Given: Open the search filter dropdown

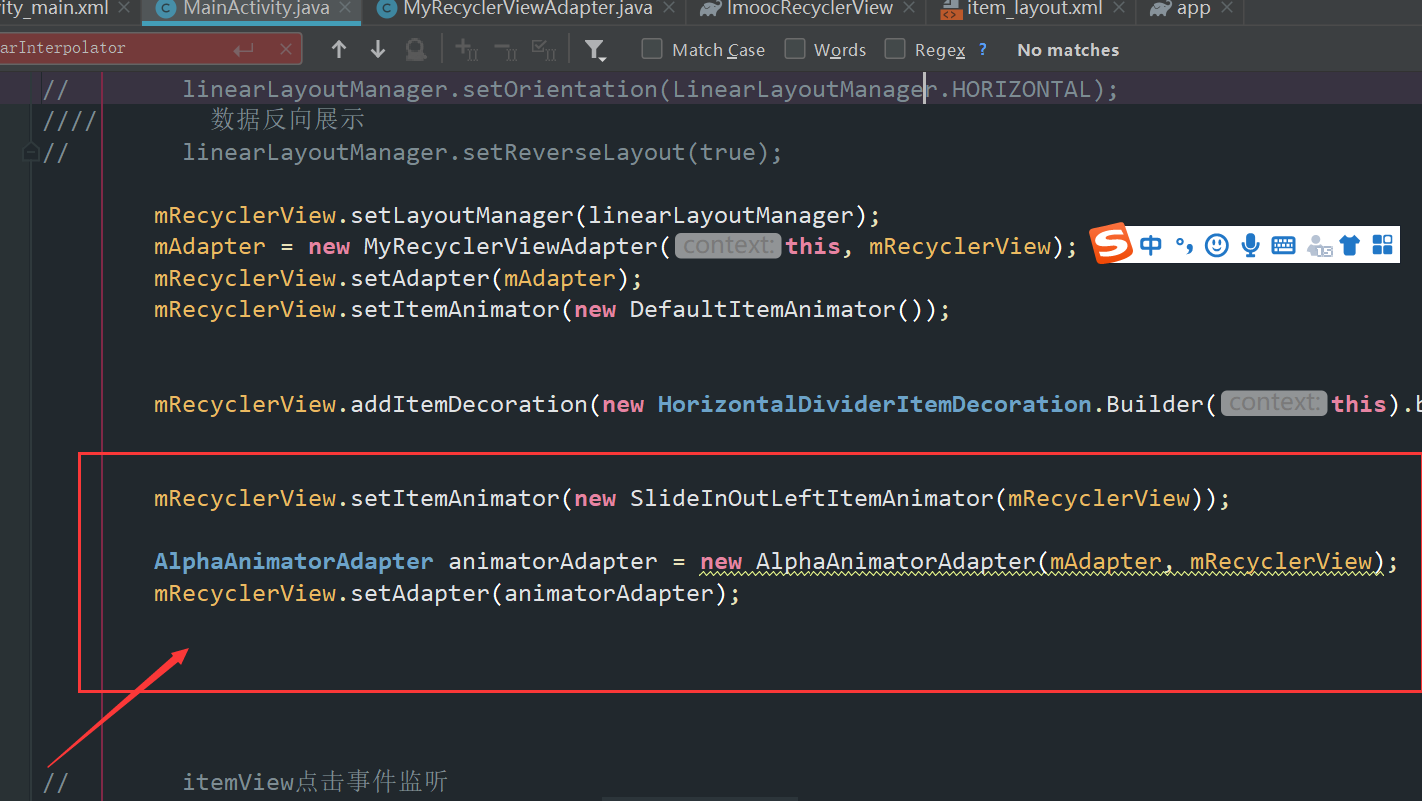Looking at the screenshot, I should click(595, 49).
